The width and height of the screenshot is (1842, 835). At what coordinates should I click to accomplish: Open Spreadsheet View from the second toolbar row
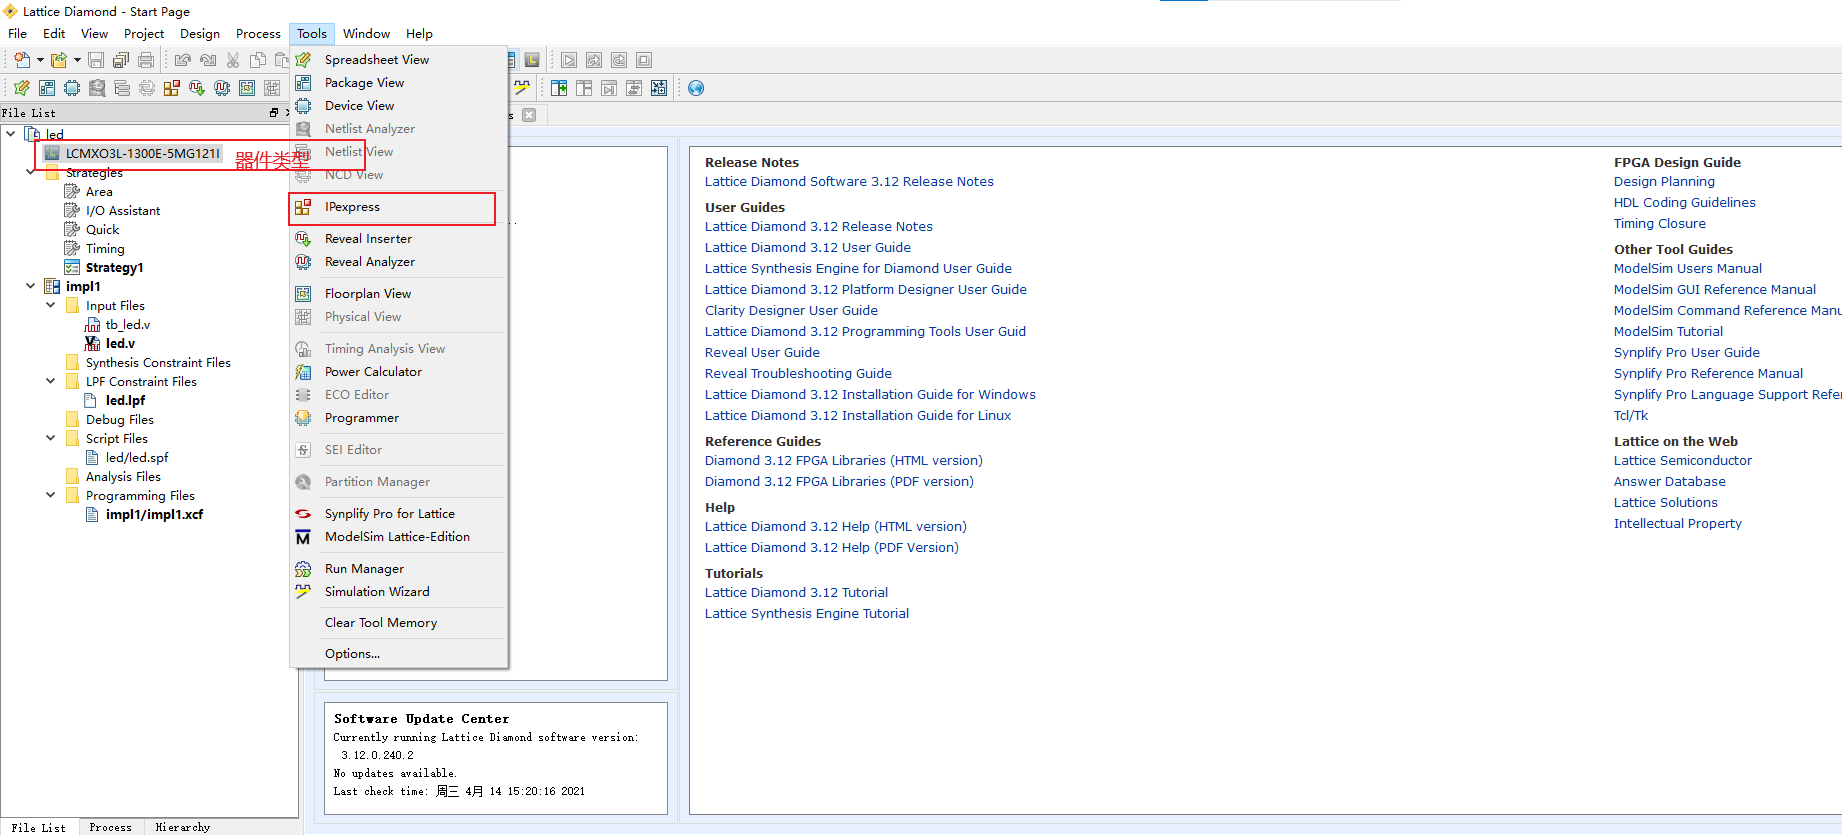22,88
